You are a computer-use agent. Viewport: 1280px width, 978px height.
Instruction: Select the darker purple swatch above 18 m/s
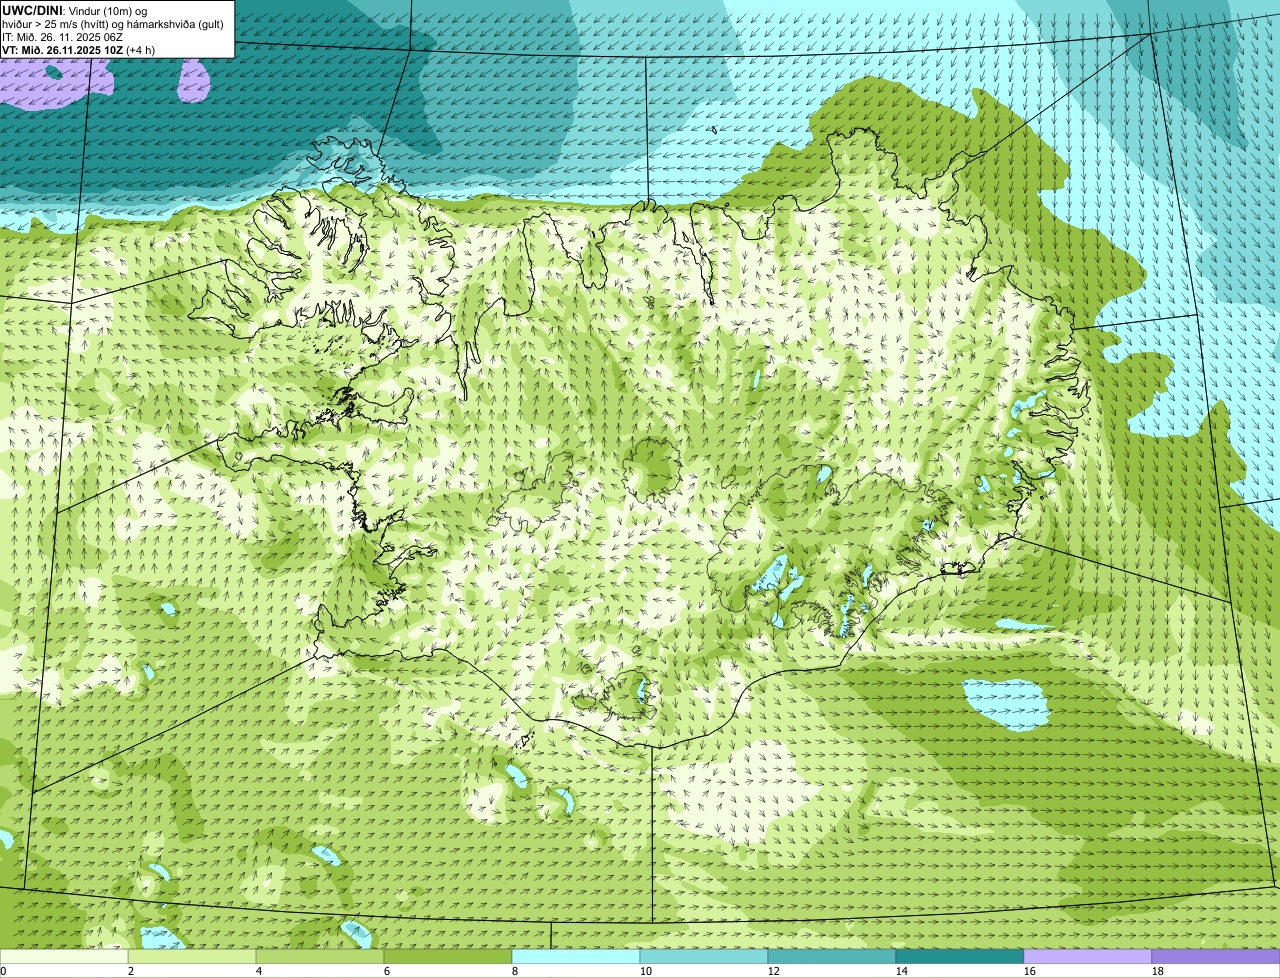point(1216,957)
